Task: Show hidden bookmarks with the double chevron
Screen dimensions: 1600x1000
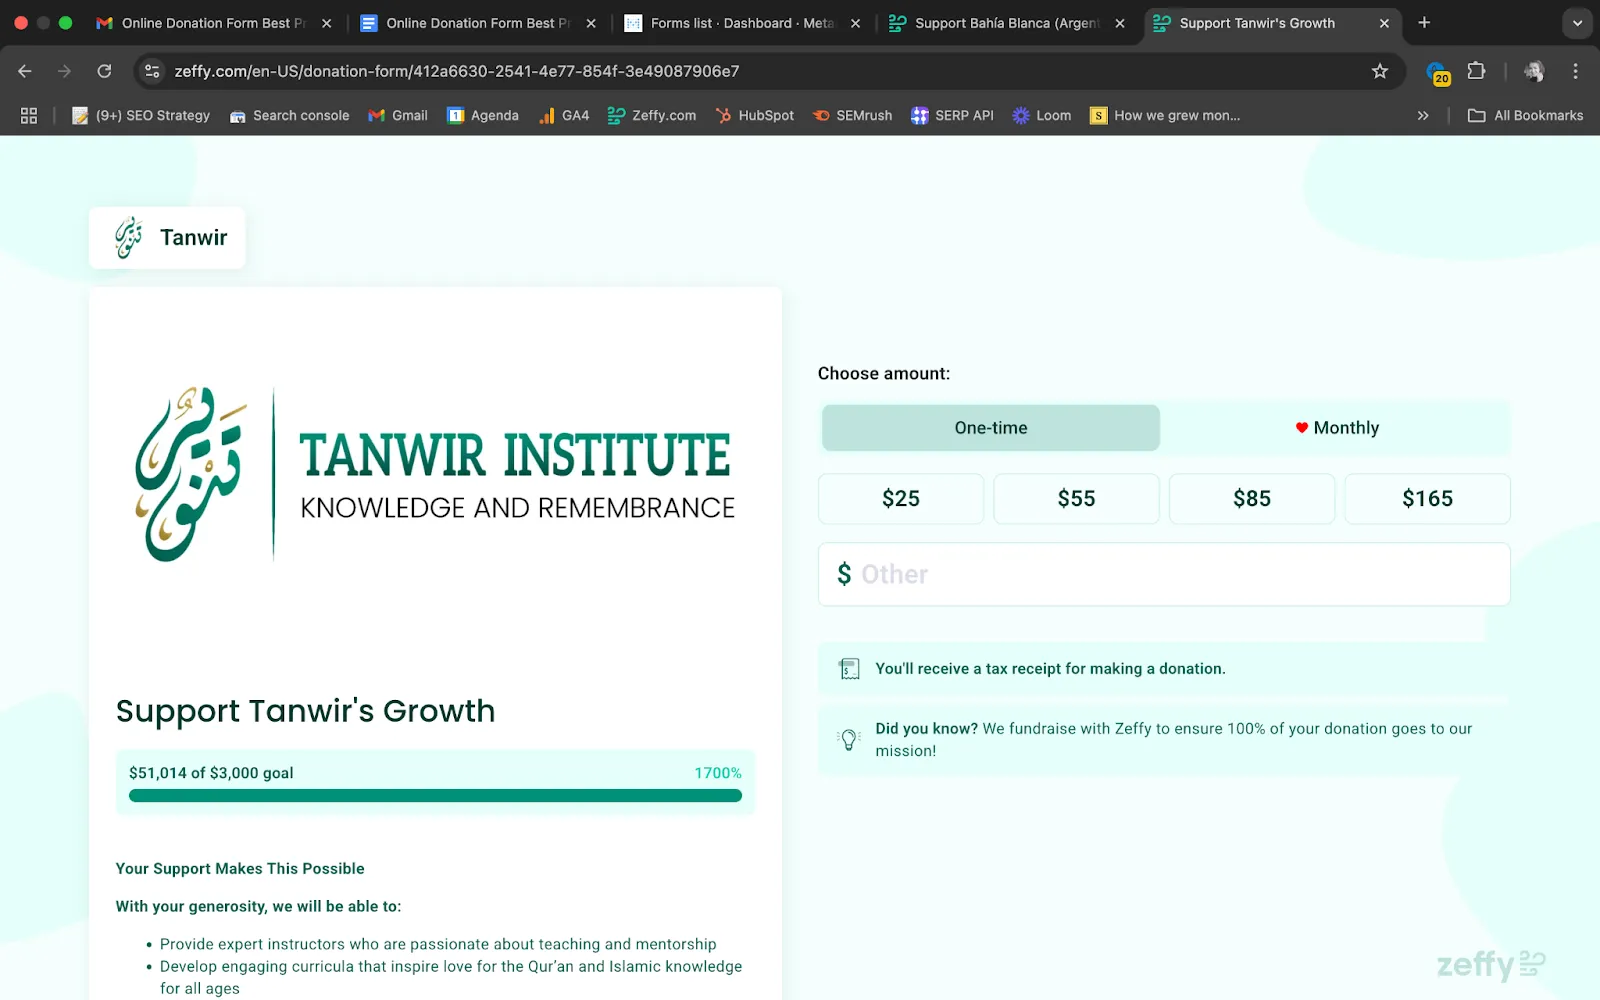Action: [x=1423, y=116]
